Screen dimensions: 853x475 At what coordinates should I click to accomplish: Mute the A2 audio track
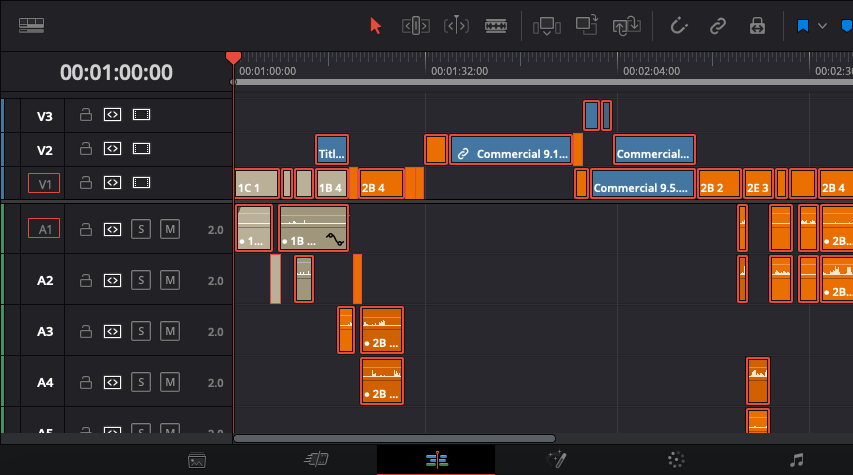(170, 280)
